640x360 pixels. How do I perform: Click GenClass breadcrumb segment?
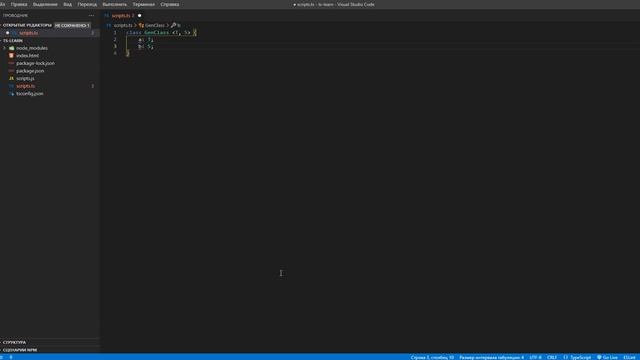(155, 25)
